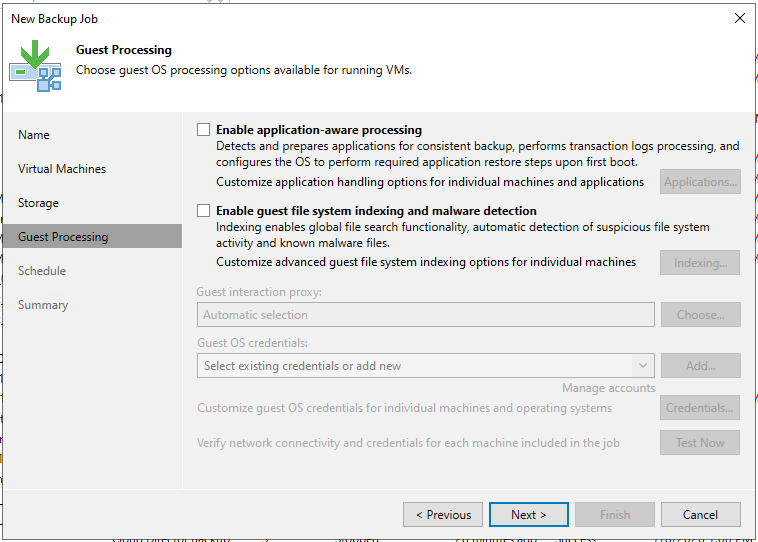Click the Next button
The image size is (758, 542).
[528, 514]
